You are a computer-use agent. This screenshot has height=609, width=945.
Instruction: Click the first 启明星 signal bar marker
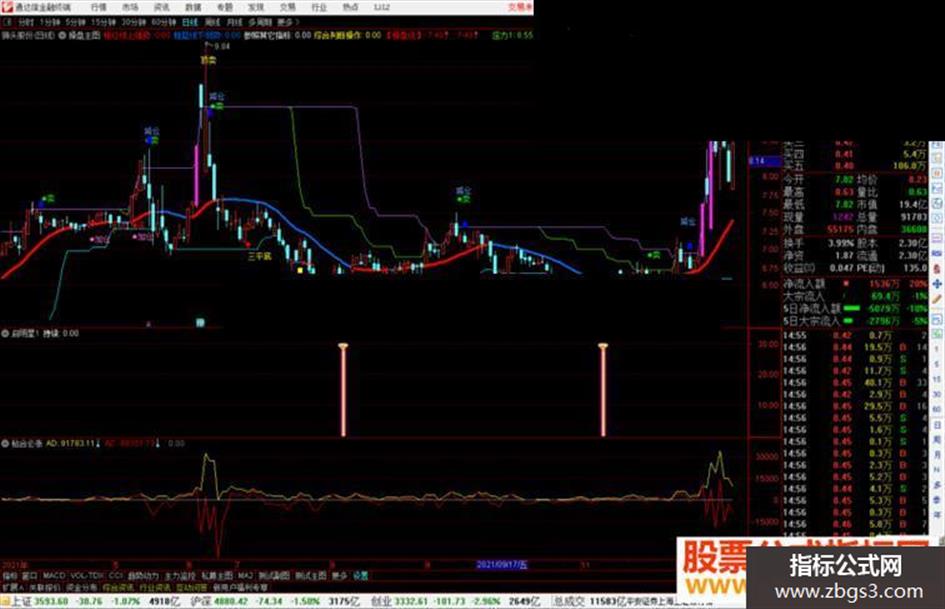pyautogui.click(x=343, y=390)
